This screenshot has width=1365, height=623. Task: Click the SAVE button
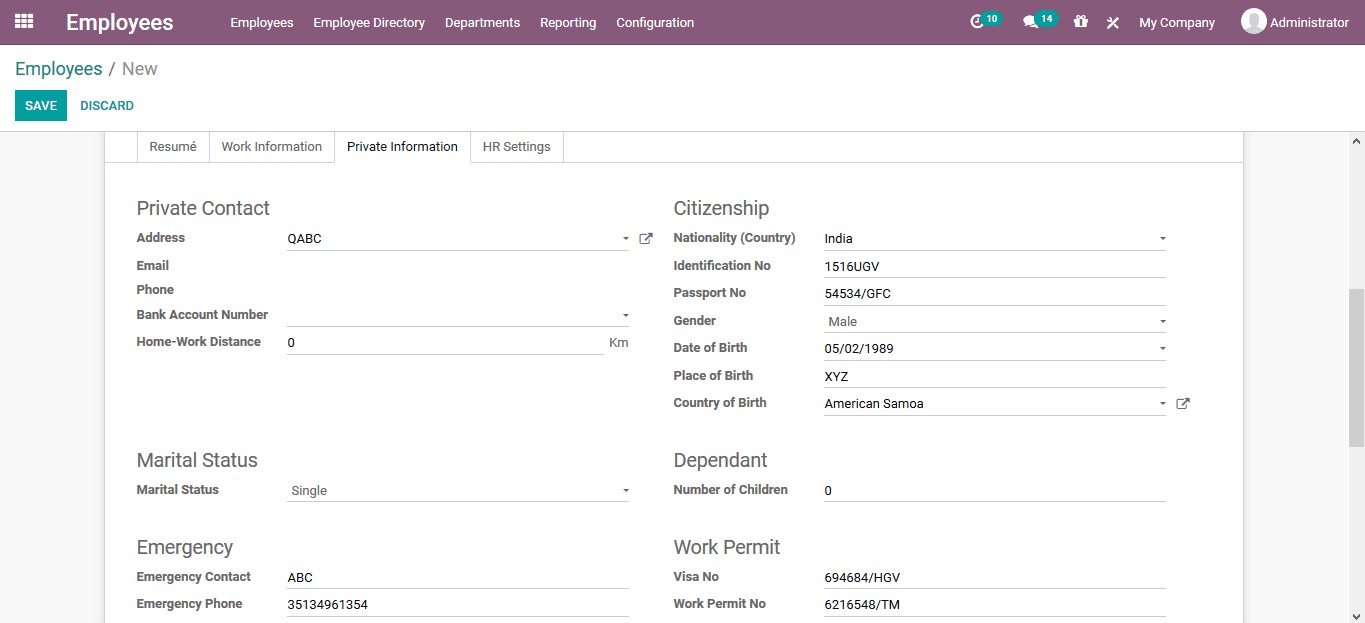40,105
